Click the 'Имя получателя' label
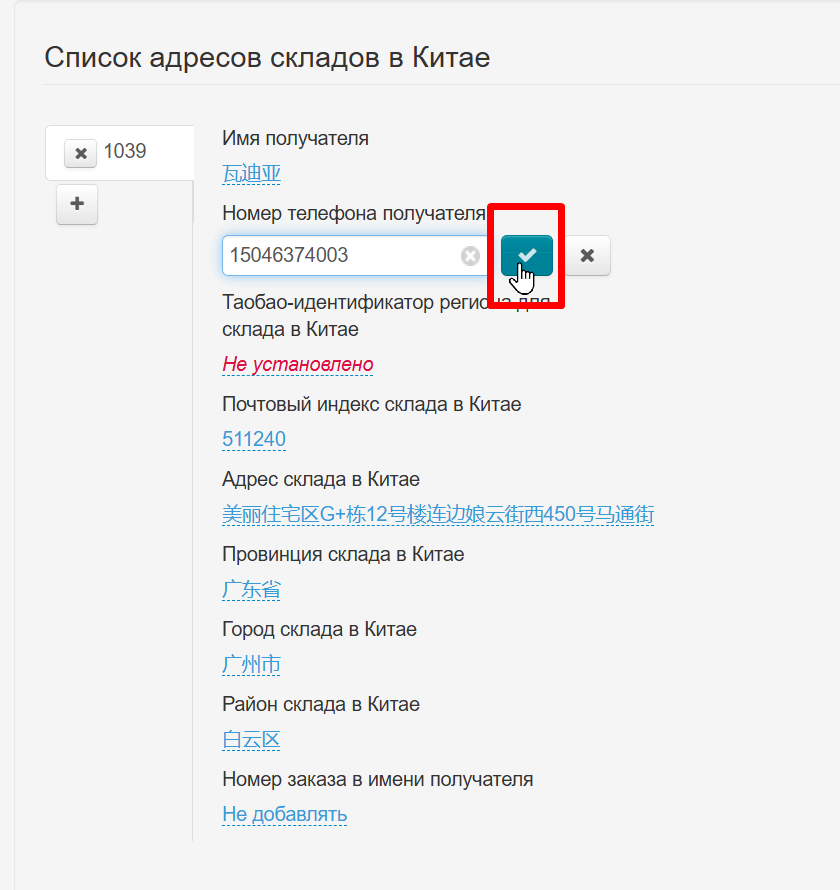Viewport: 840px width, 890px height. click(x=295, y=138)
